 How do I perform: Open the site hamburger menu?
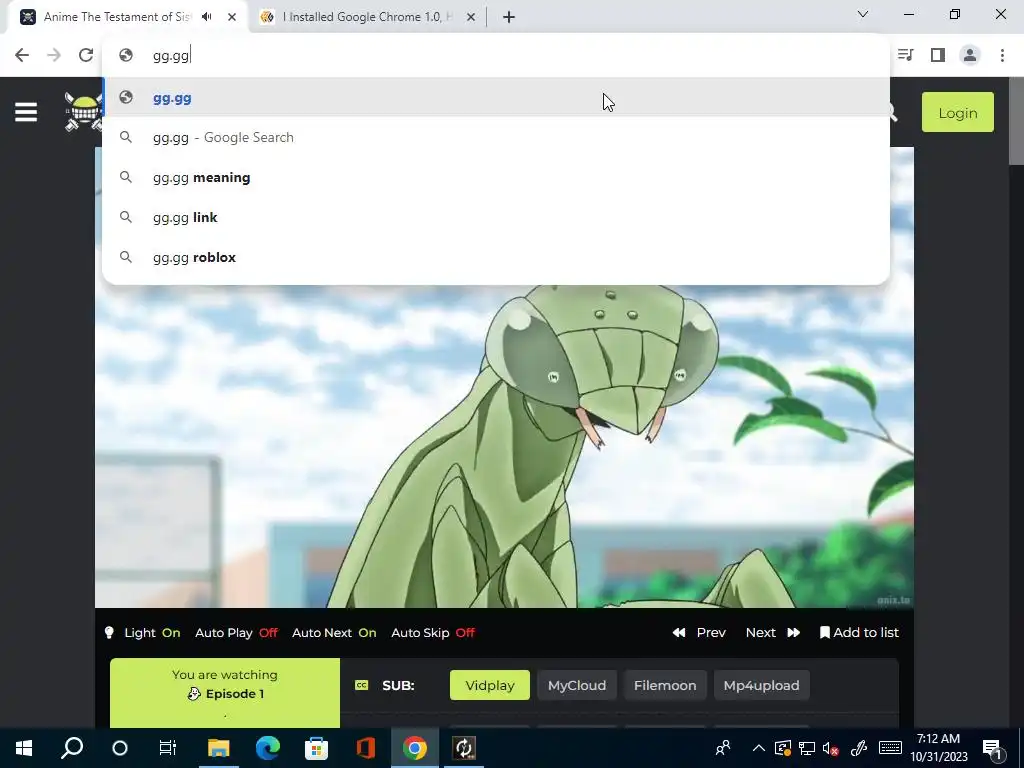26,112
